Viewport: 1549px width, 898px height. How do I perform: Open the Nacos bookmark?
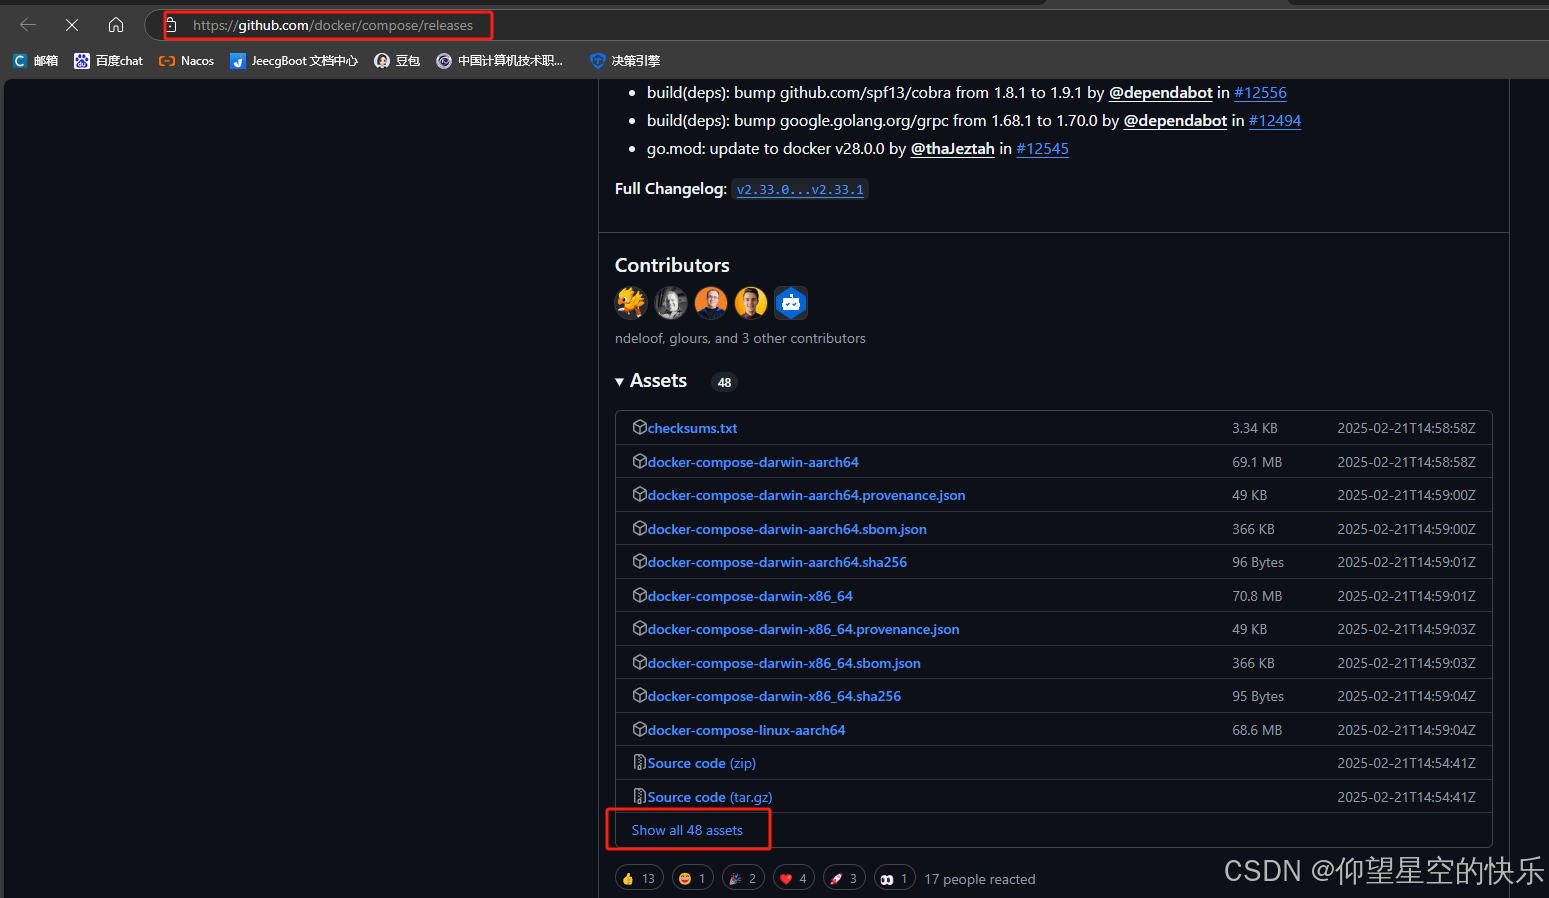point(186,61)
